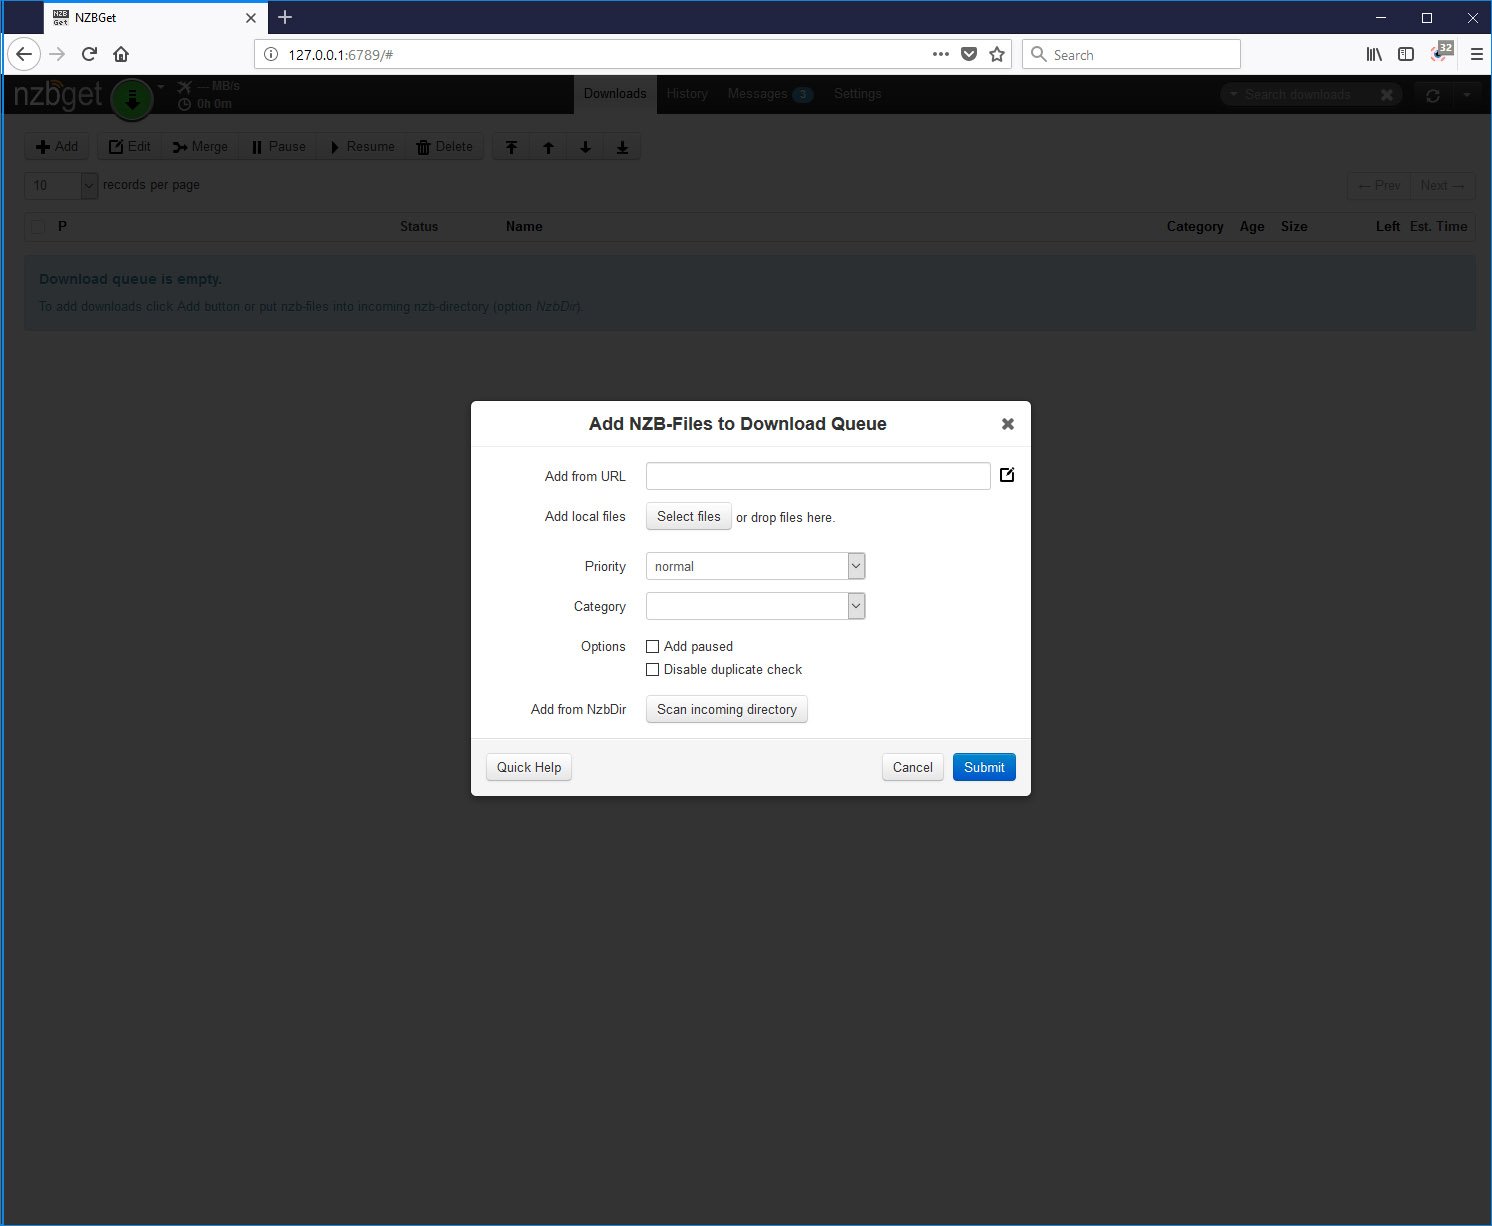Click the Age column header

click(x=1252, y=227)
